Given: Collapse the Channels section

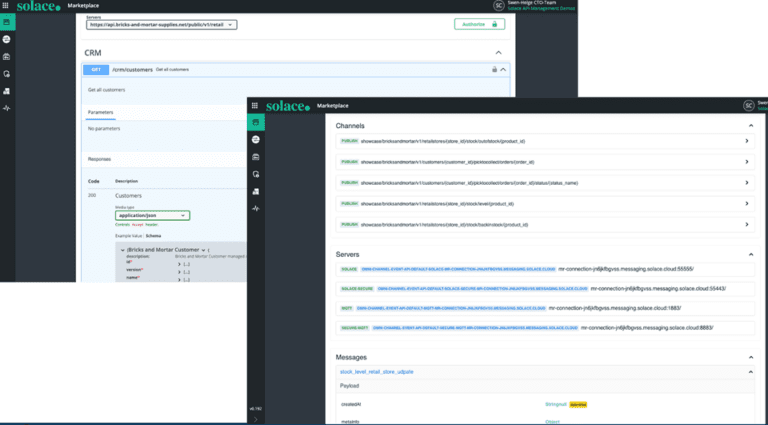Looking at the screenshot, I should (x=751, y=126).
